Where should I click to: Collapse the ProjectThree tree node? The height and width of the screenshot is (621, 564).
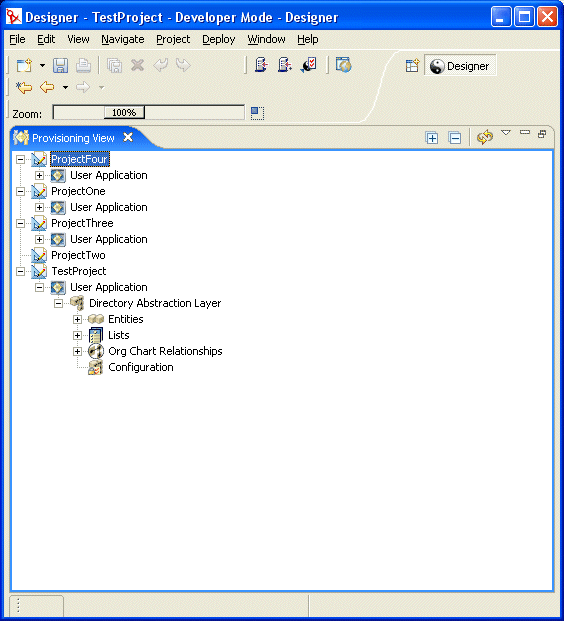point(20,223)
